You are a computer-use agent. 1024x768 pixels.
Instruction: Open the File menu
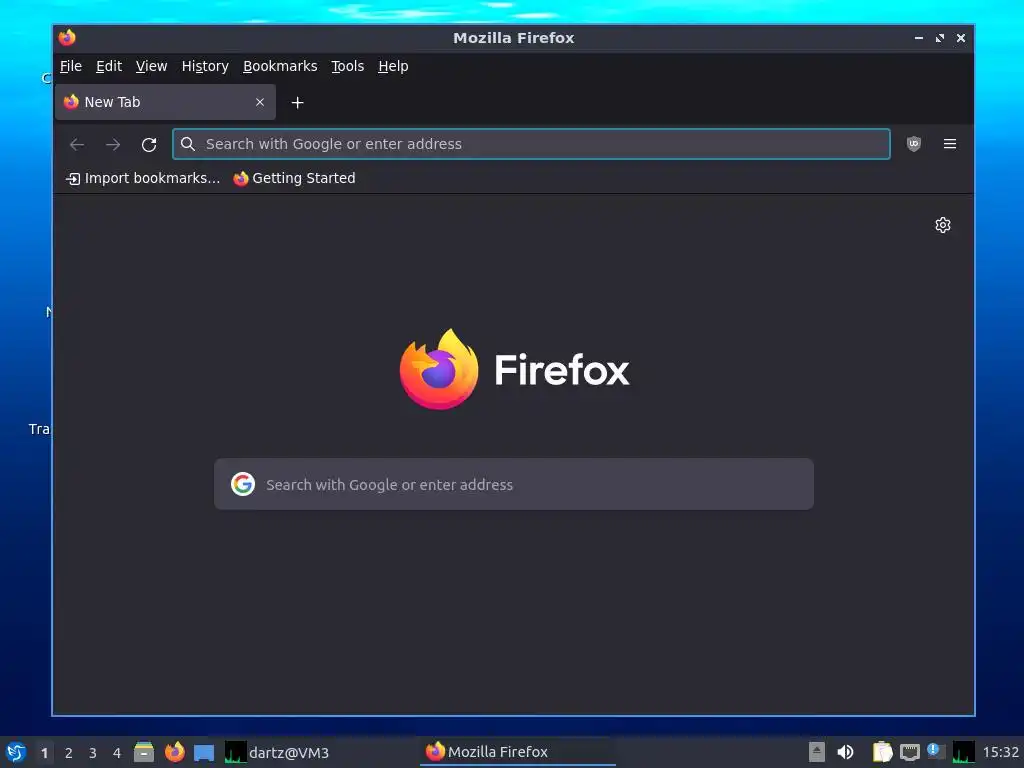(x=71, y=66)
